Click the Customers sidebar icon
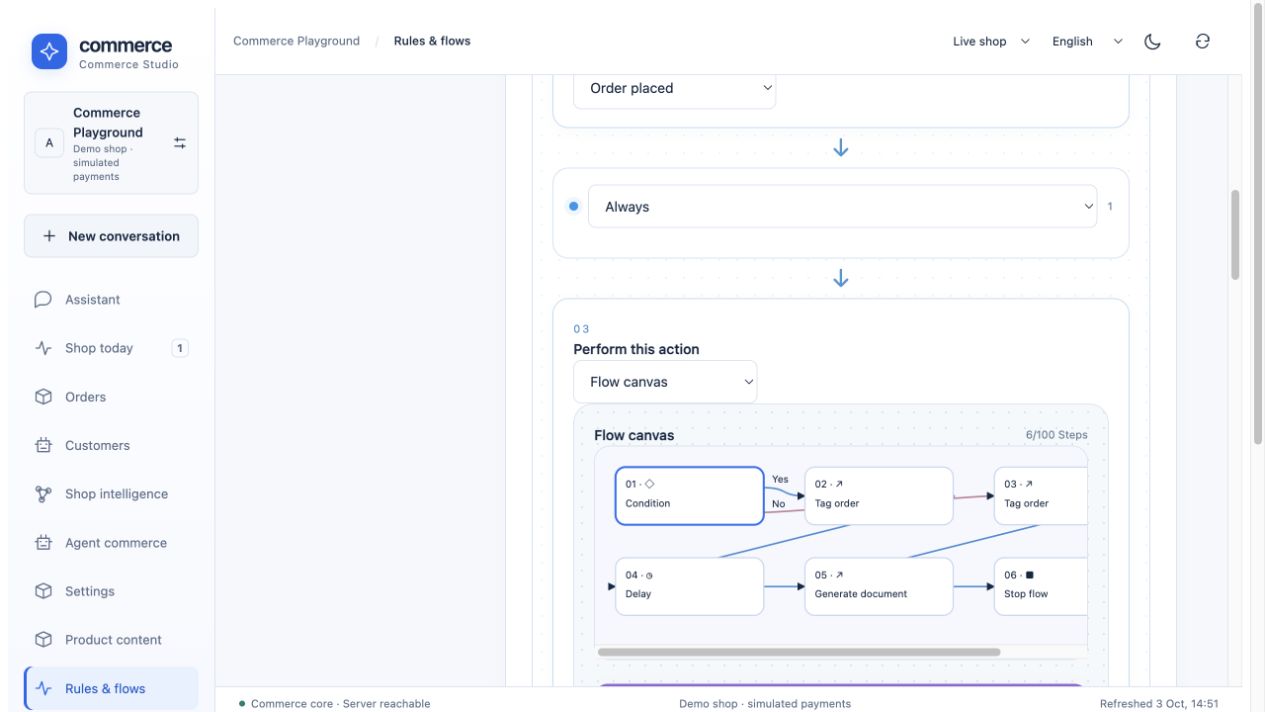Screen dimensions: 1265x712 coord(43,446)
